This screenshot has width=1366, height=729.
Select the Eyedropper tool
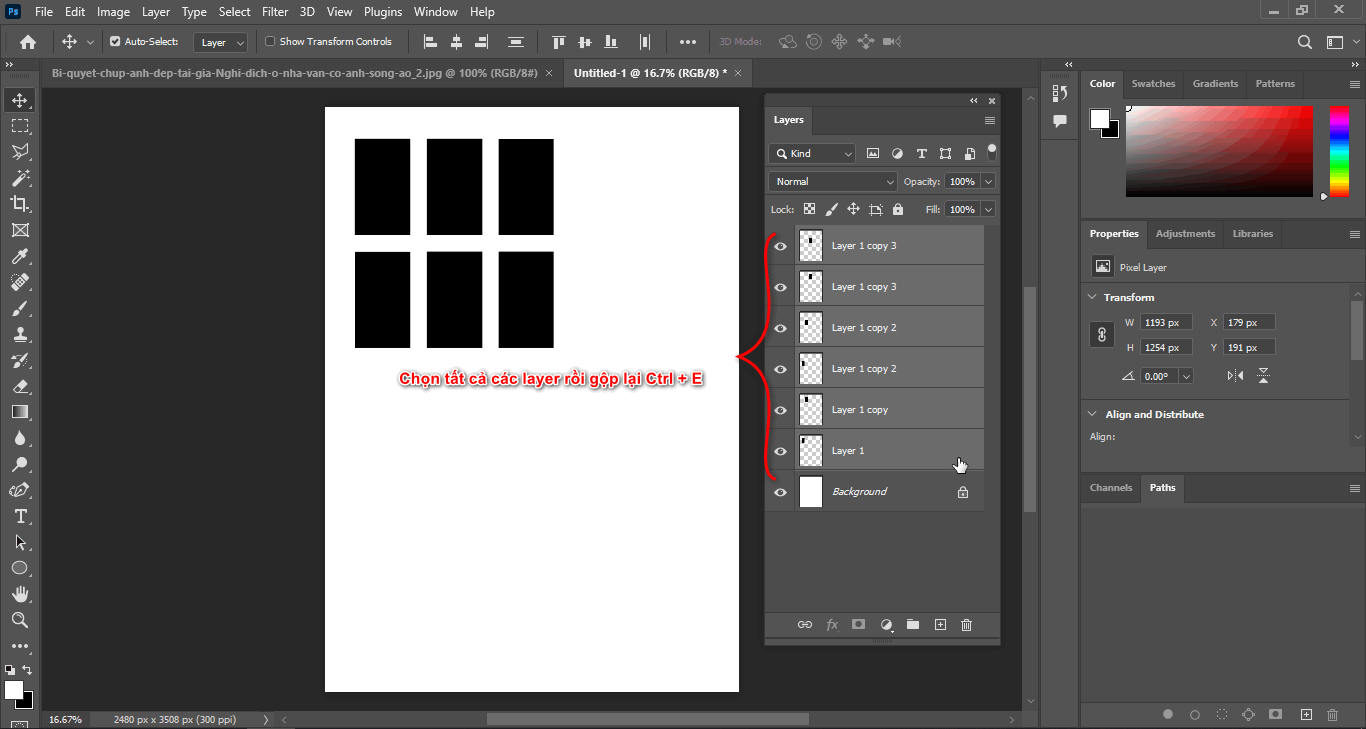tap(20, 256)
